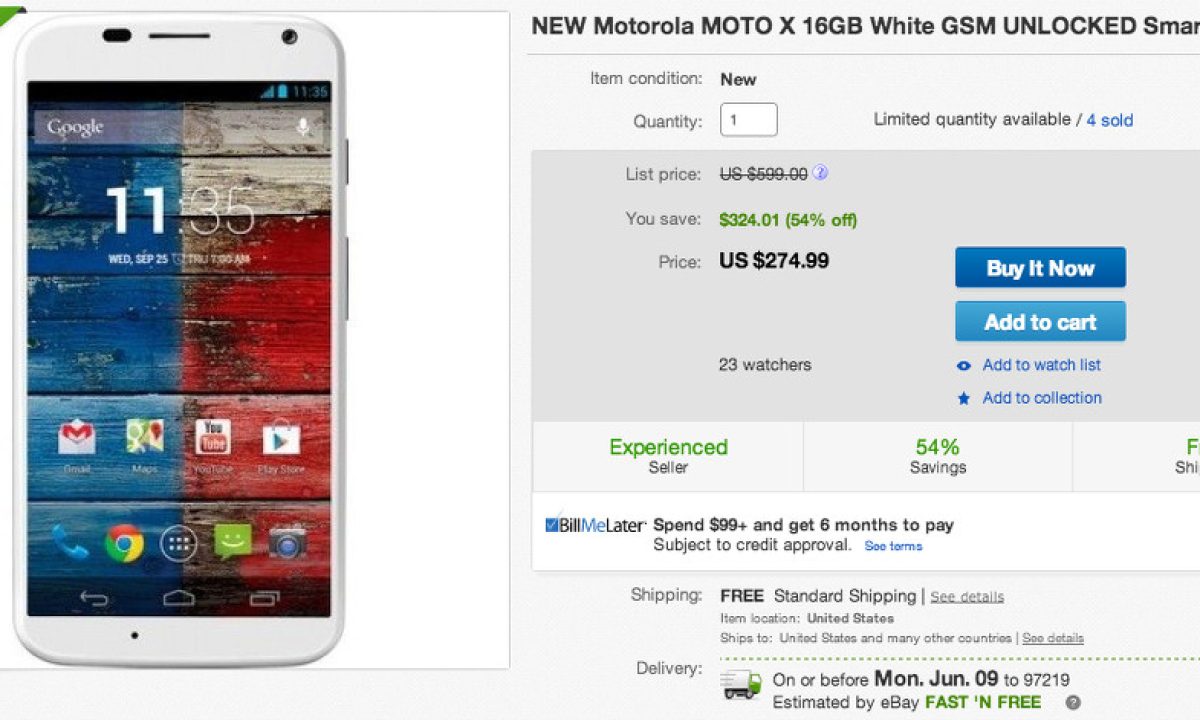Click the Add to collection link

click(1042, 397)
